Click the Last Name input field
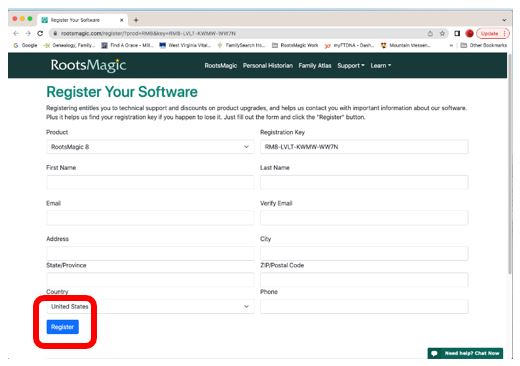This screenshot has height=366, width=520. 364,182
